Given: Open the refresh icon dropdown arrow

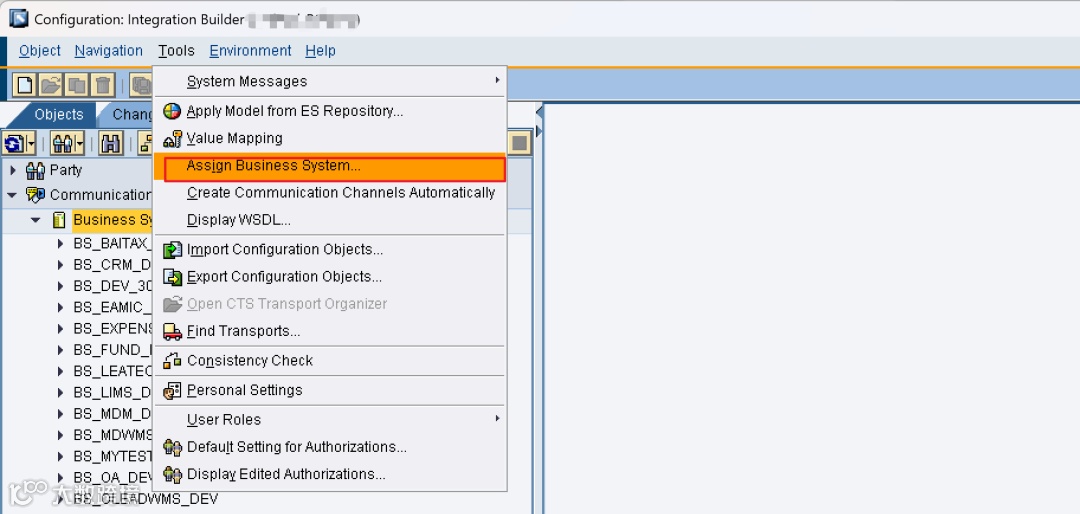Looking at the screenshot, I should coord(30,143).
